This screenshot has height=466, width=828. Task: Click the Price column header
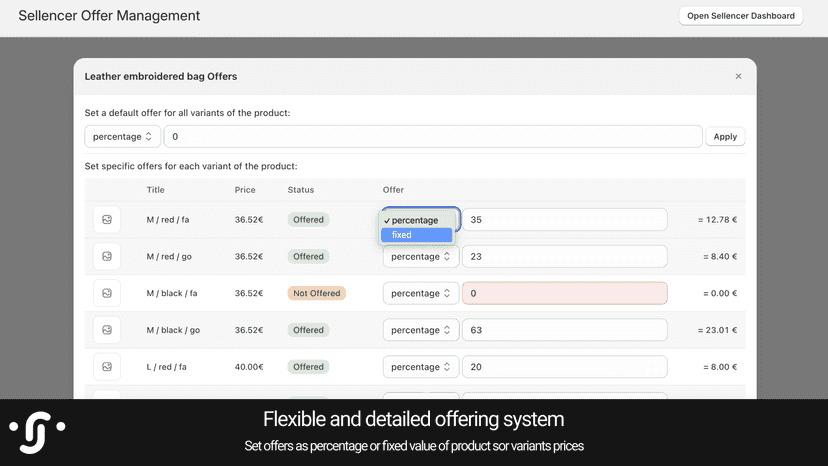pyautogui.click(x=245, y=190)
